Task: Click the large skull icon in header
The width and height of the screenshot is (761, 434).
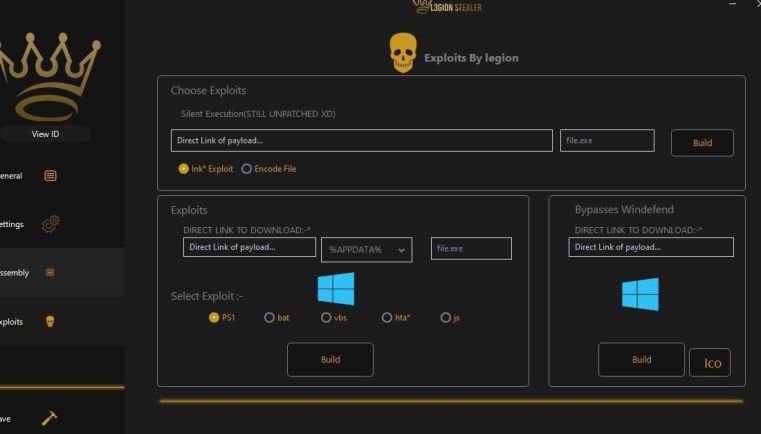Action: (402, 54)
